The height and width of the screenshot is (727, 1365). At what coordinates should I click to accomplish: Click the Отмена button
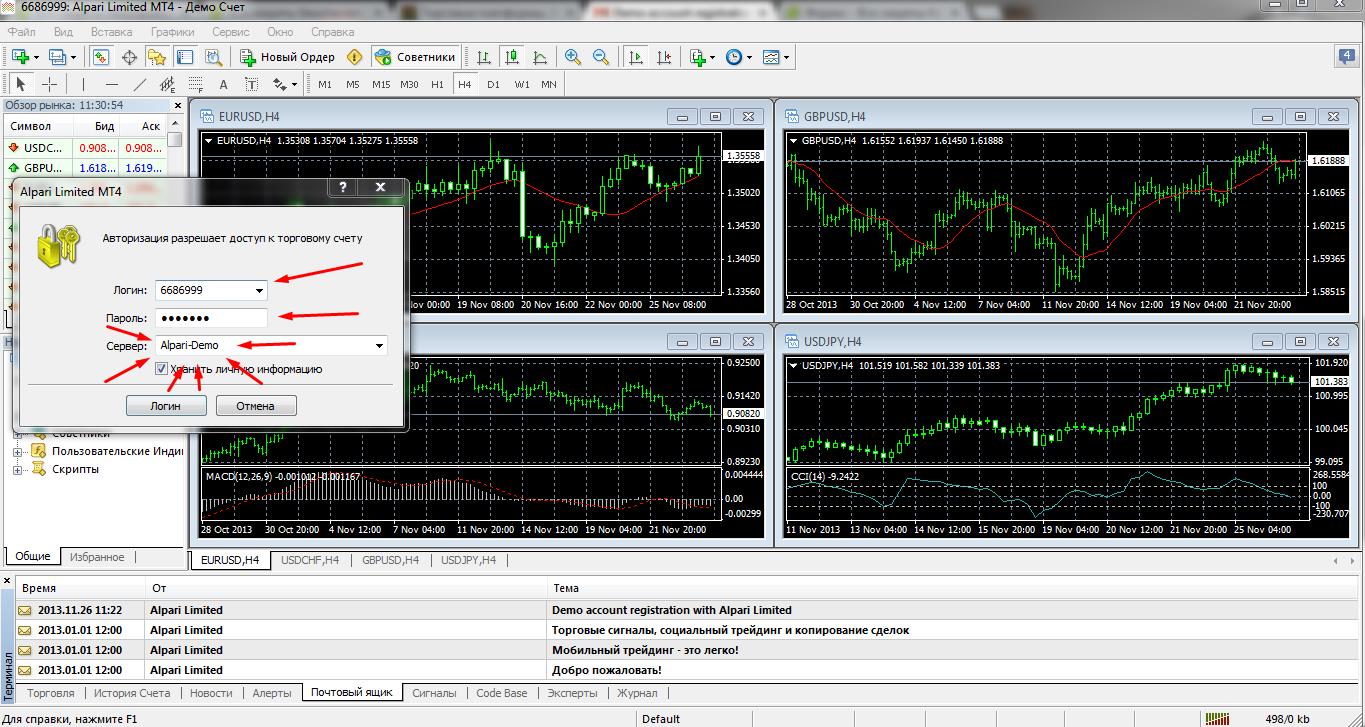click(x=257, y=405)
